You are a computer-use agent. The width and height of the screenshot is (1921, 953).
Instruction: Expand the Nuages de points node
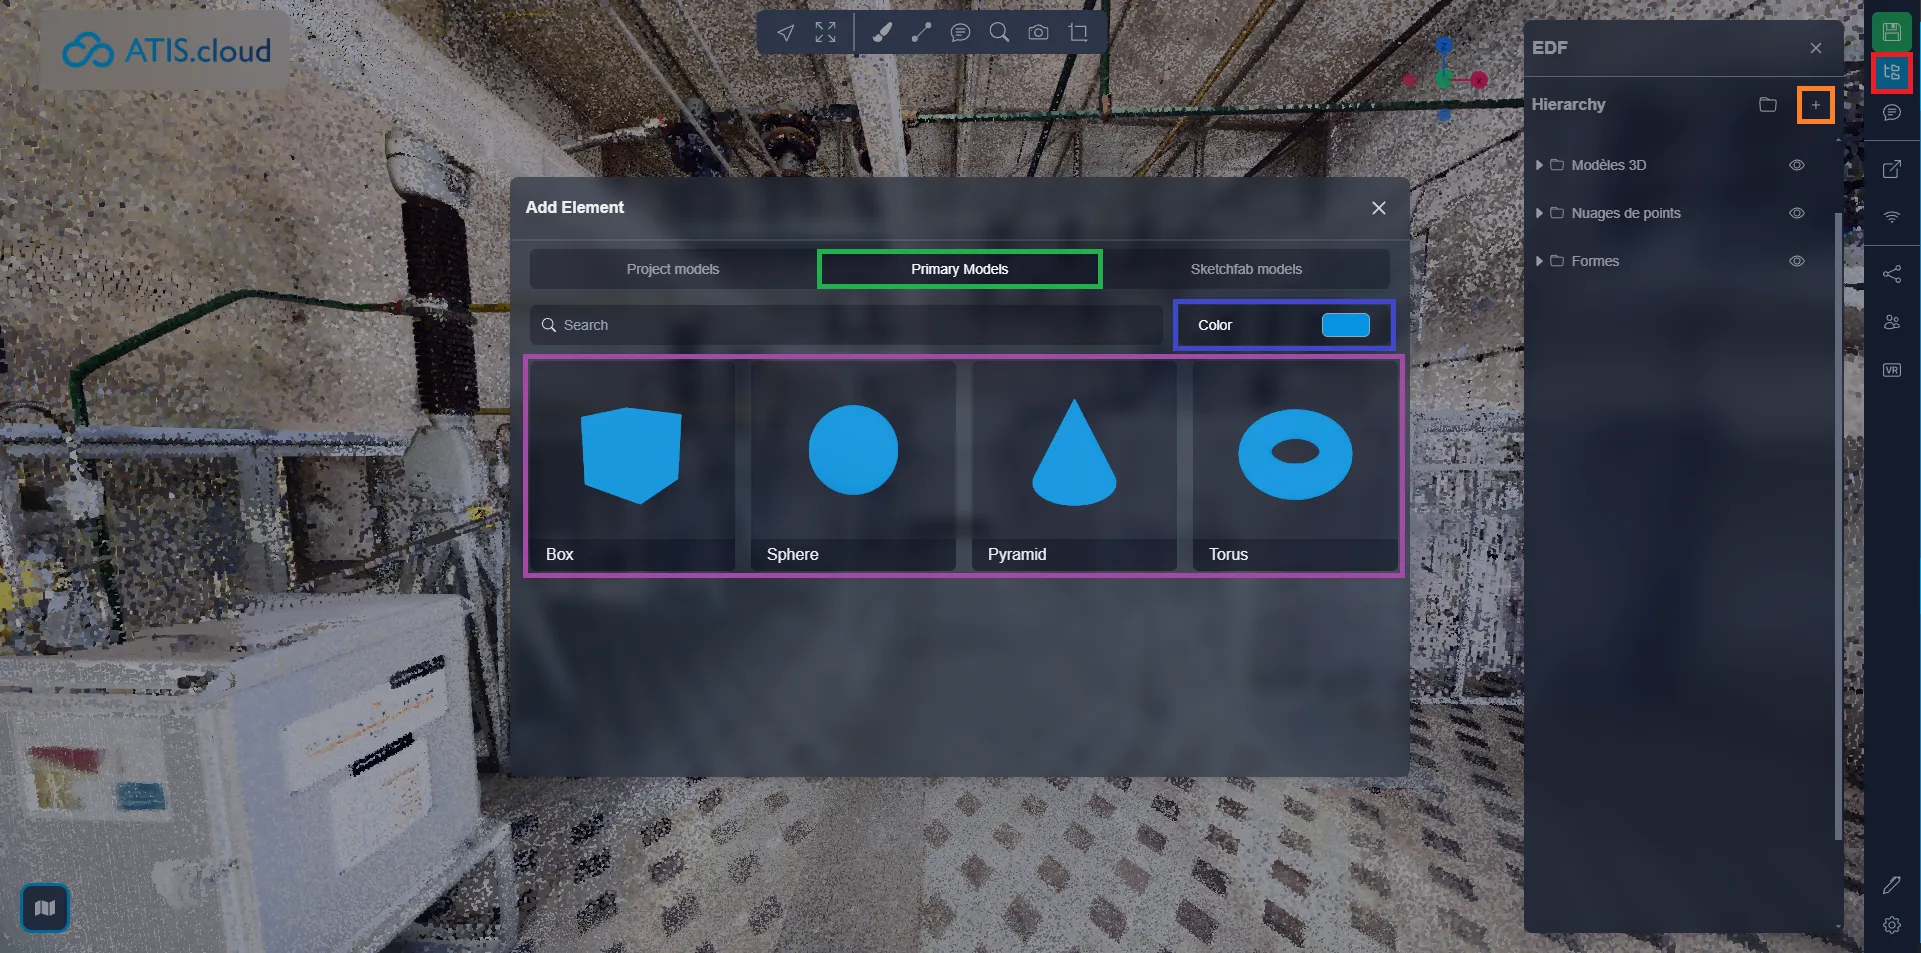click(x=1539, y=213)
